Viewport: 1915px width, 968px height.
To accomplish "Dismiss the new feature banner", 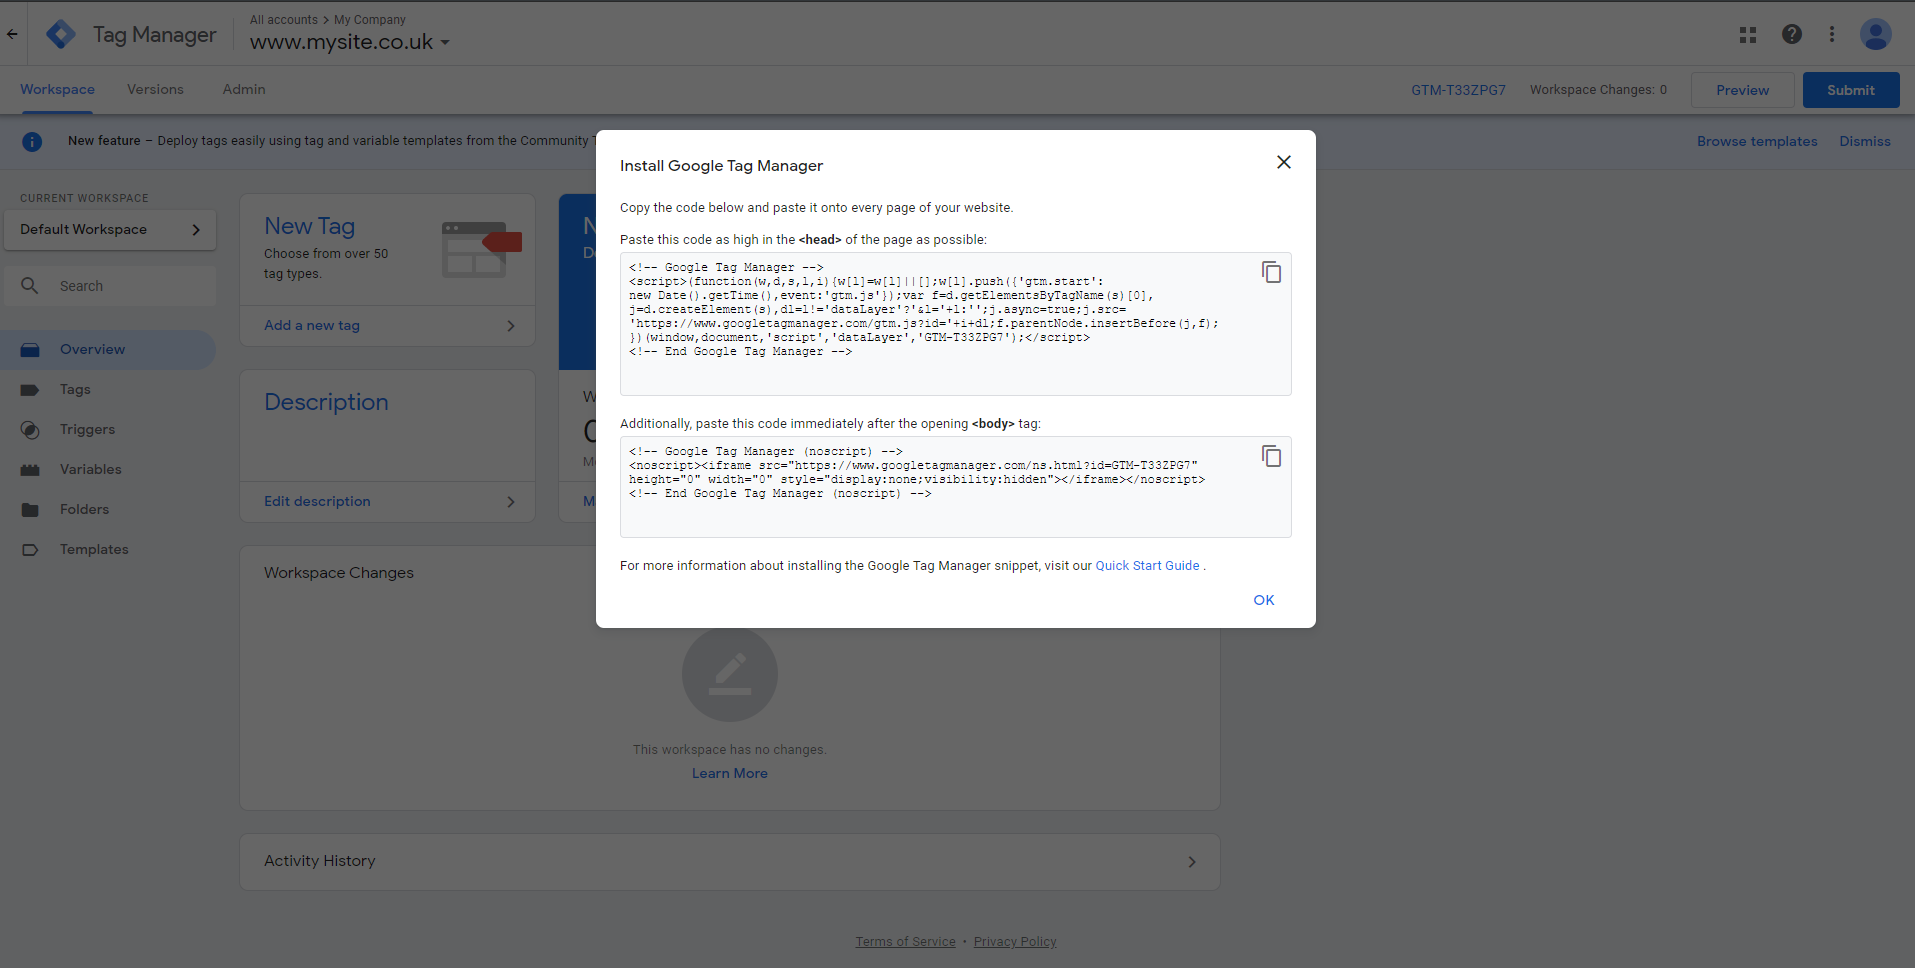I will coord(1865,142).
